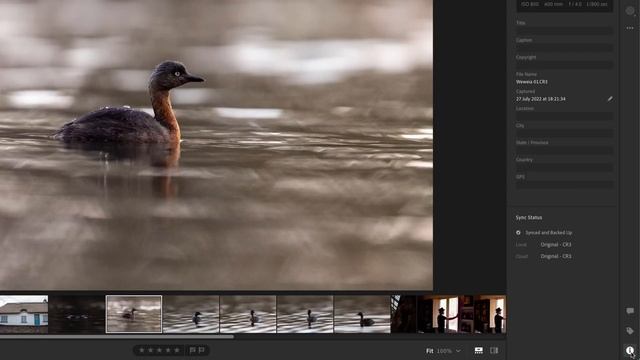Select the last water bird thumbnail, before the dark staircase photo

(x=362, y=314)
